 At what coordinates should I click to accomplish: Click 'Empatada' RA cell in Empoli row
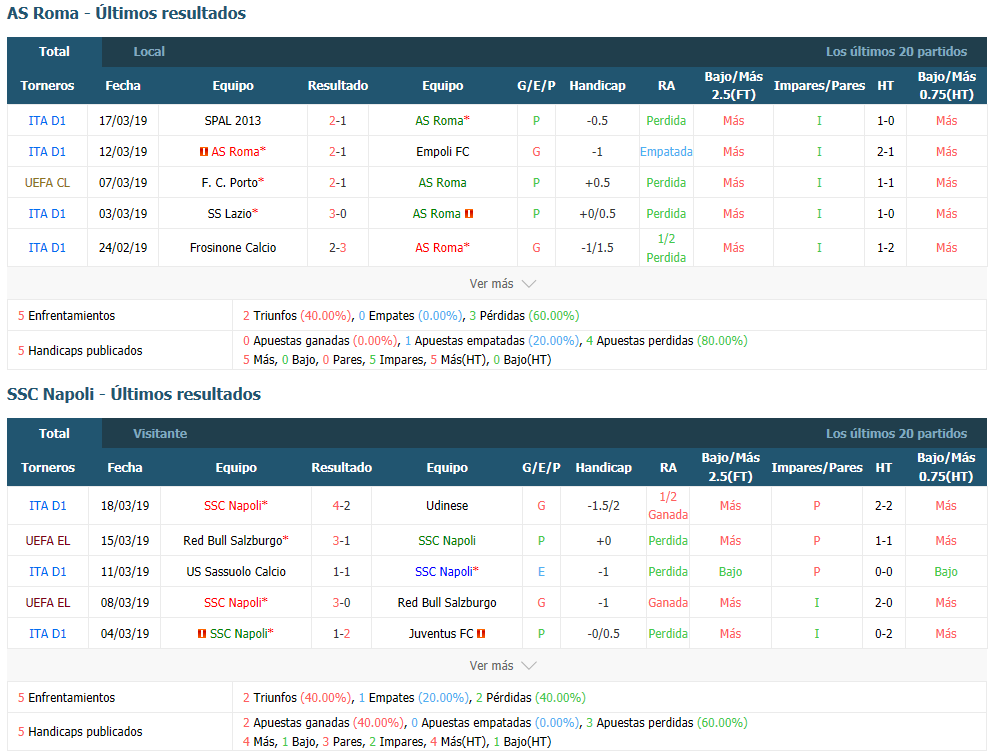[666, 152]
